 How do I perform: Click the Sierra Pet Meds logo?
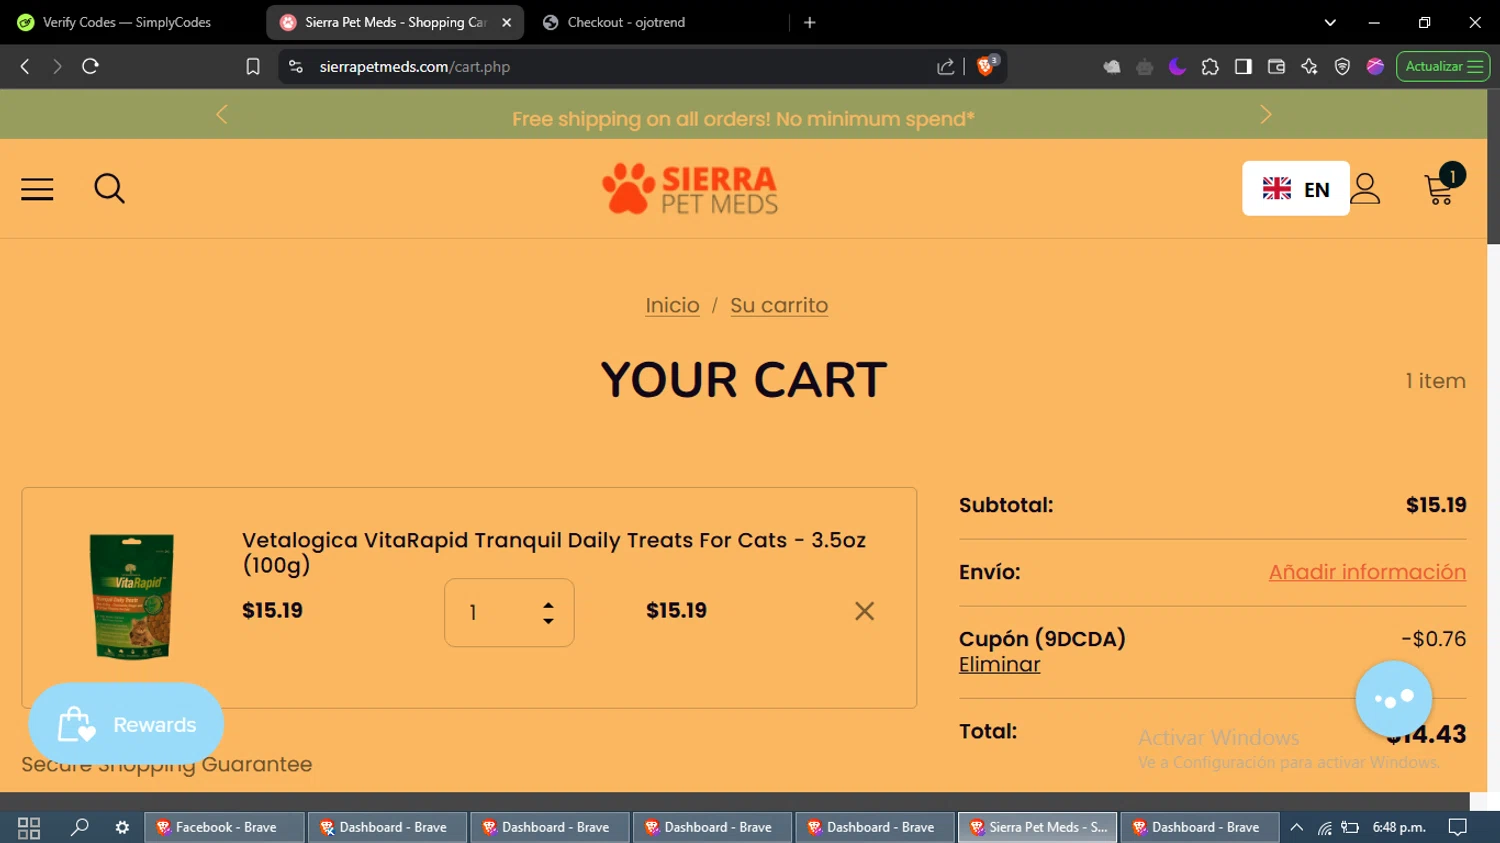[690, 189]
